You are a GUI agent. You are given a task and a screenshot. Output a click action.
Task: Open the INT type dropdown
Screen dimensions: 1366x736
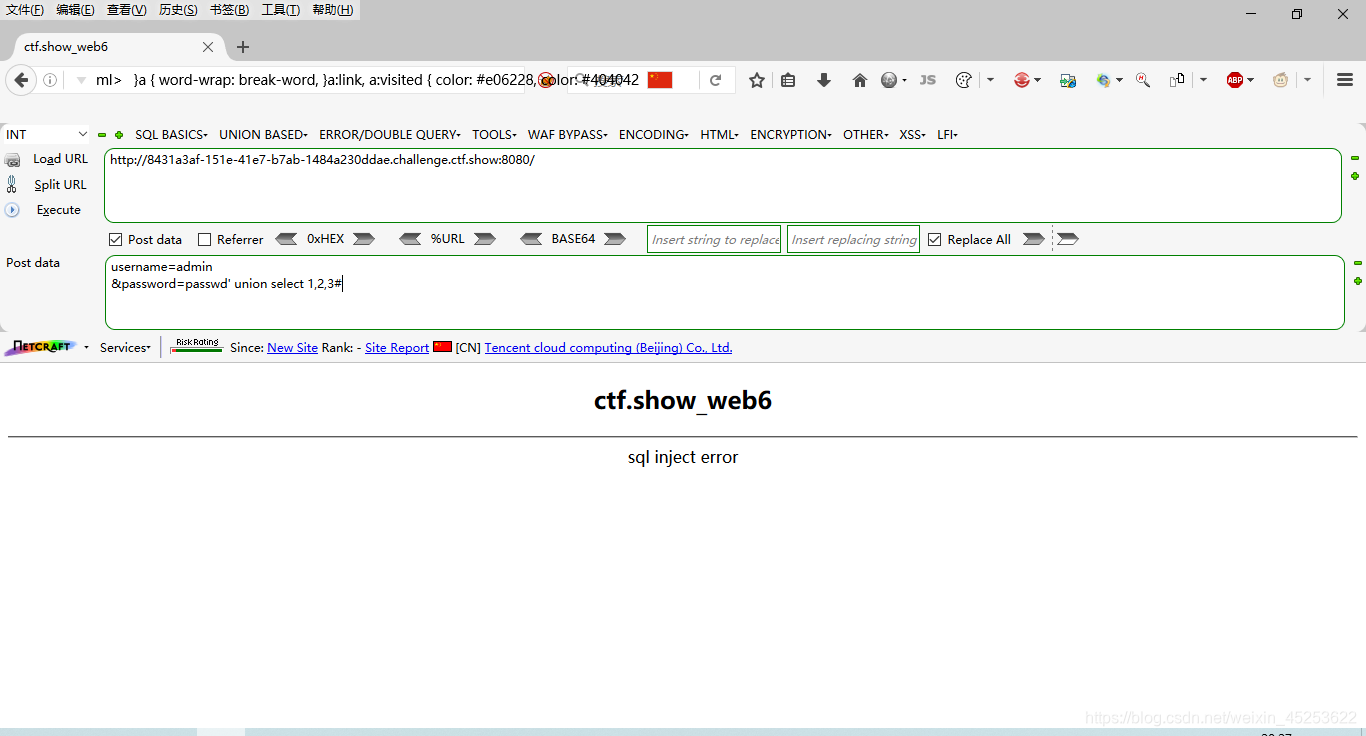[x=45, y=133]
